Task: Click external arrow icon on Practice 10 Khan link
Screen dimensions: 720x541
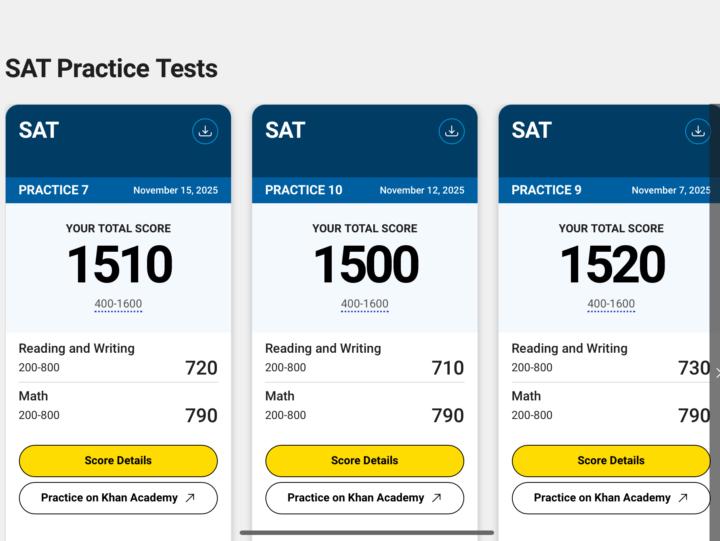Action: pos(436,498)
